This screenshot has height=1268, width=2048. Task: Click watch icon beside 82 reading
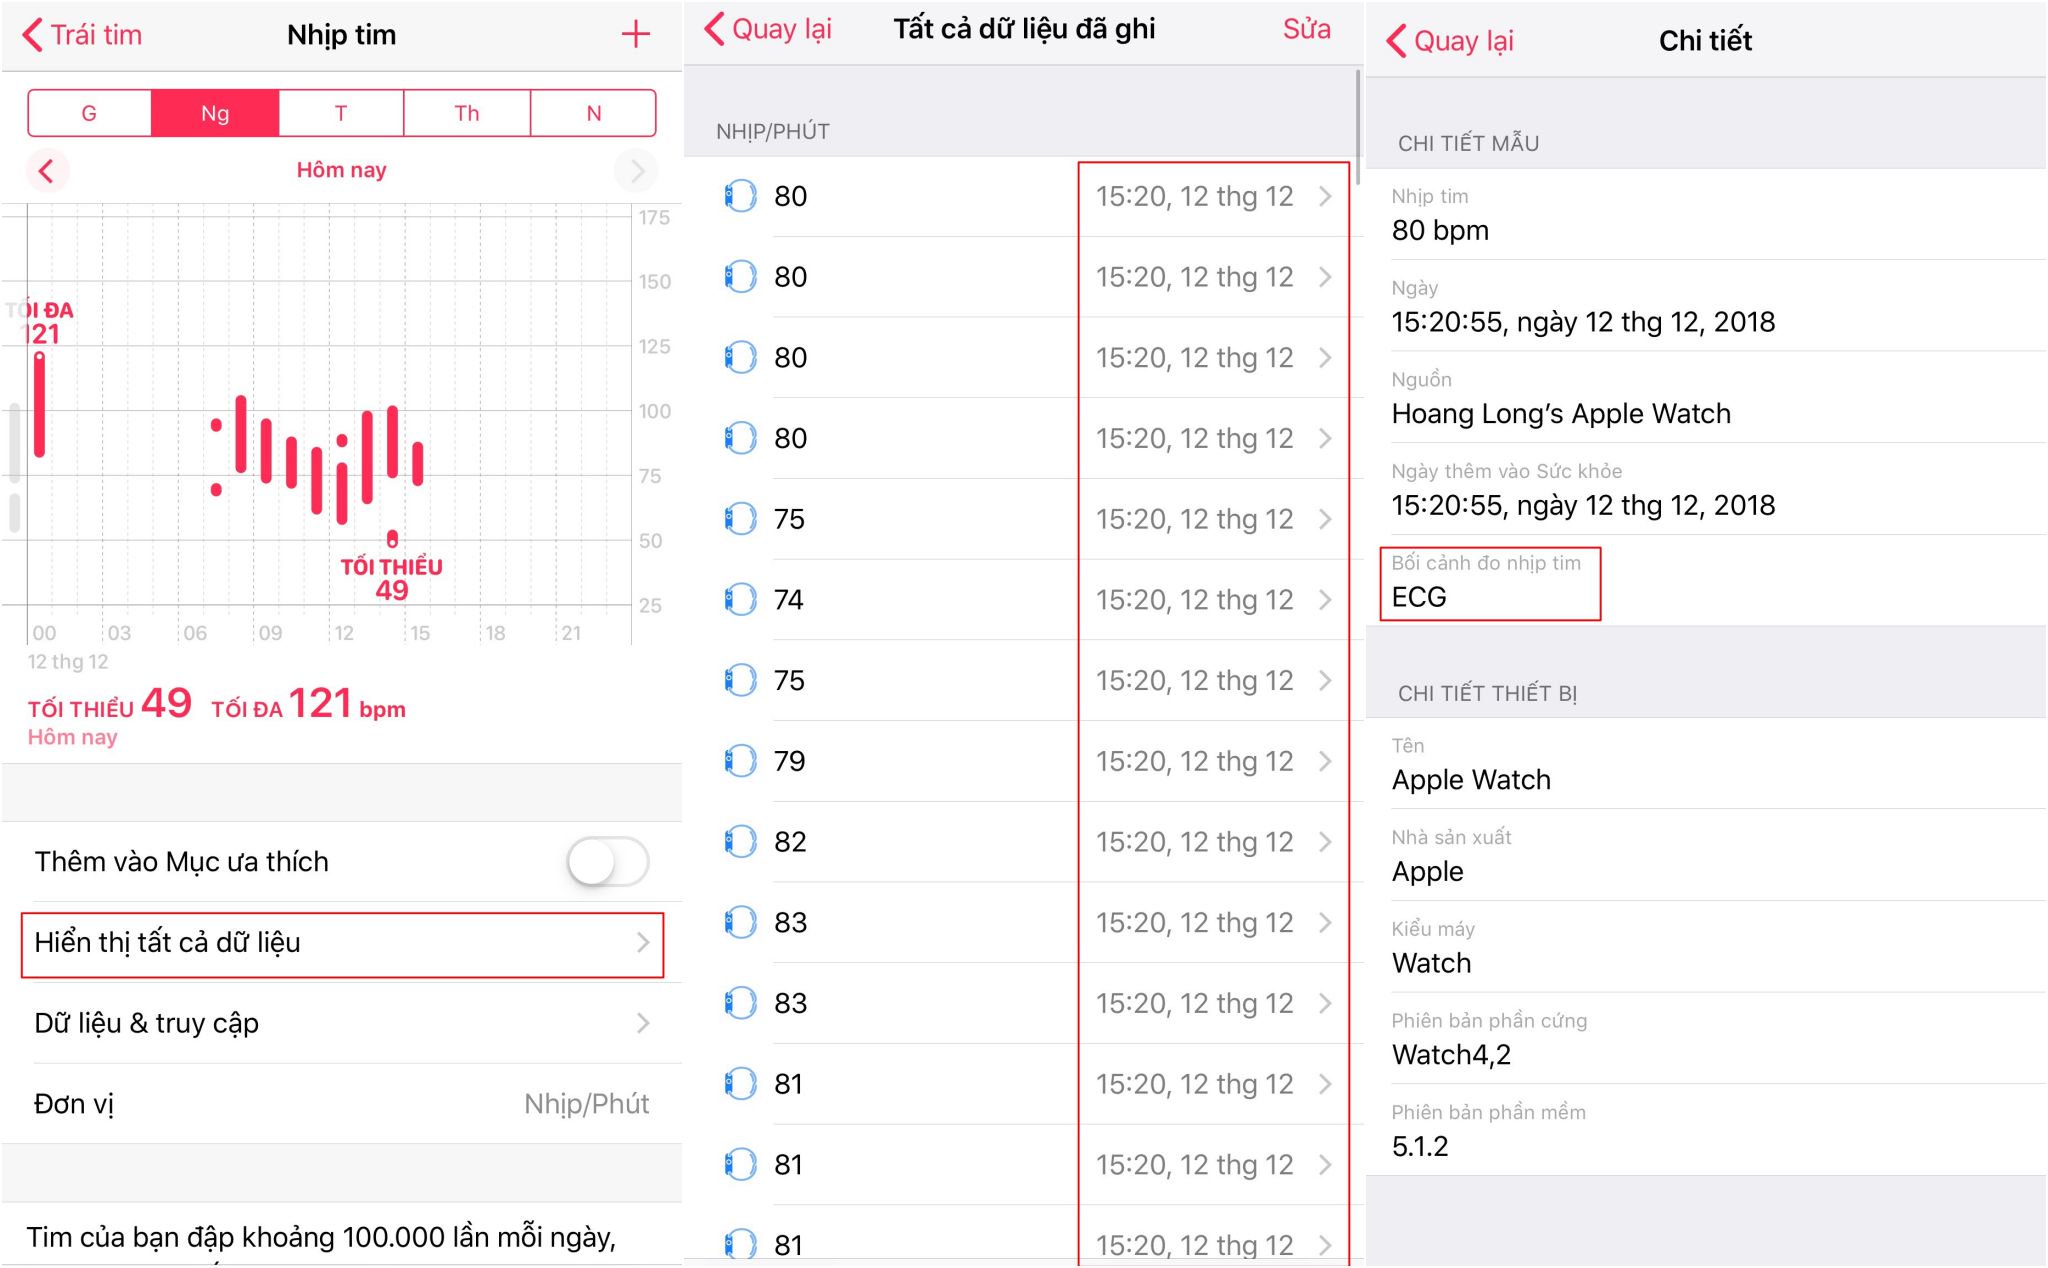(x=740, y=842)
